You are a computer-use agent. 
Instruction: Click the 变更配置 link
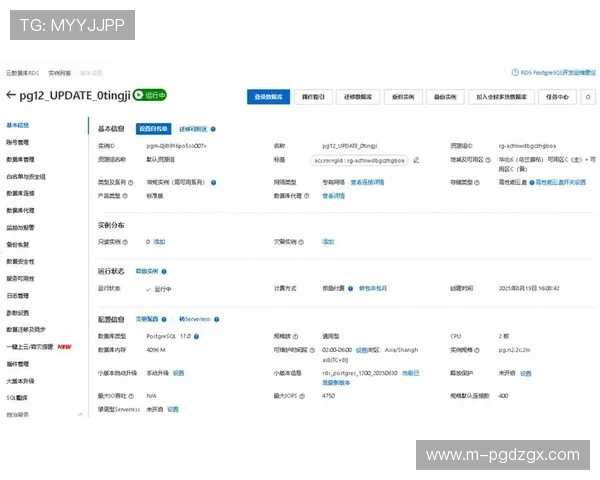tap(148, 319)
